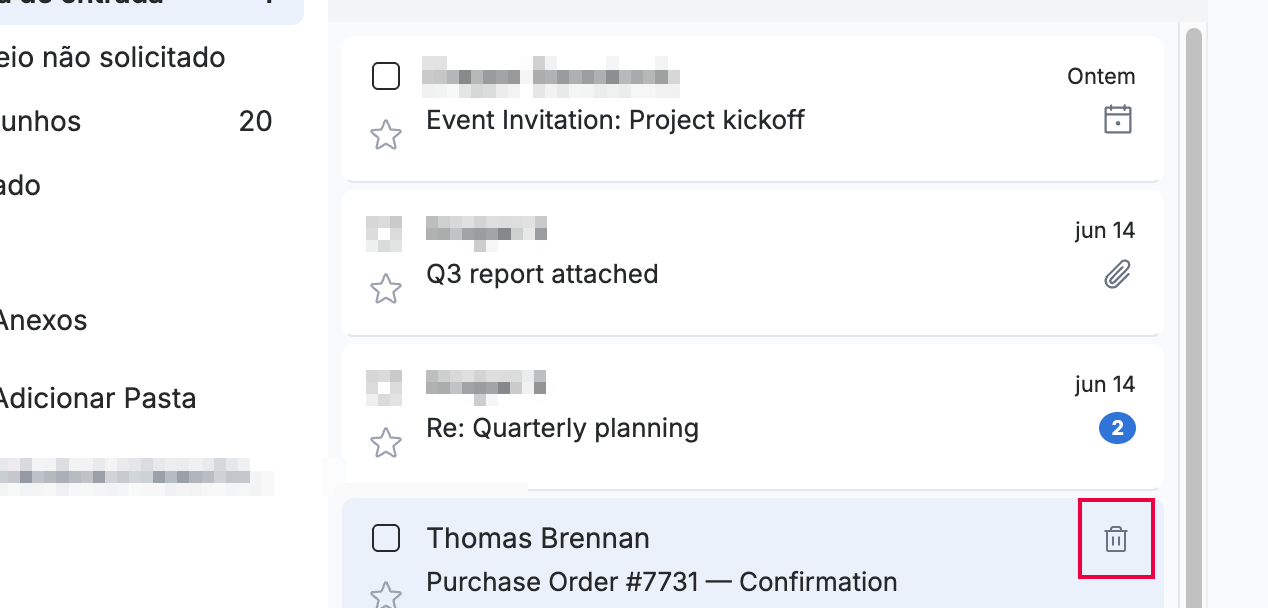Select the Thomas Brennan email checkbox
The image size is (1268, 608).
386,538
